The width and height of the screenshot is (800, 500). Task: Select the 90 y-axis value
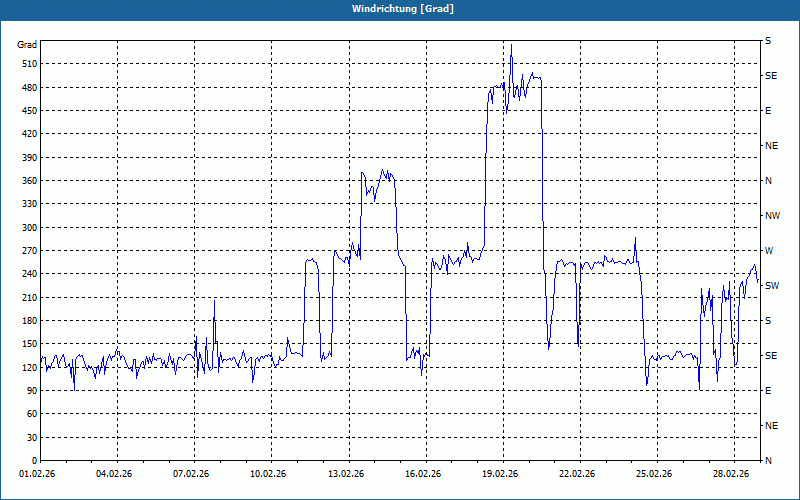pos(32,391)
